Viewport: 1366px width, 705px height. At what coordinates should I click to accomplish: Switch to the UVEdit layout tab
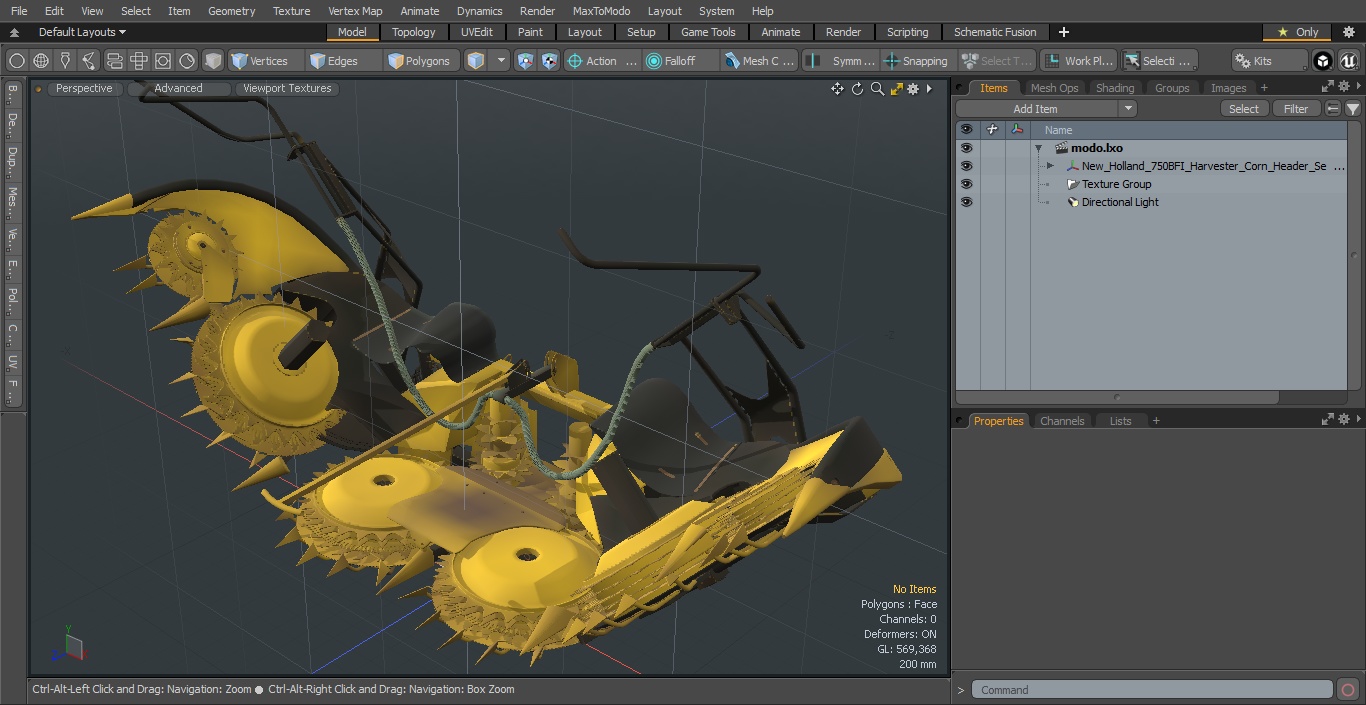(x=477, y=32)
